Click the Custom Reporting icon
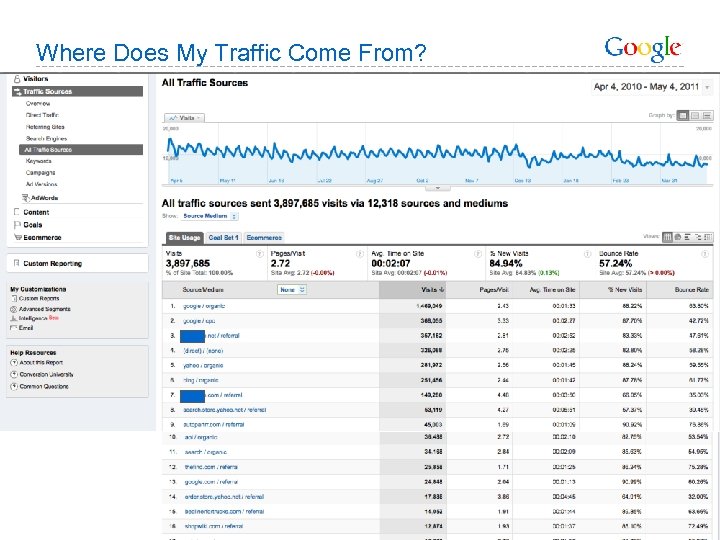This screenshot has width=720, height=540. pyautogui.click(x=17, y=263)
